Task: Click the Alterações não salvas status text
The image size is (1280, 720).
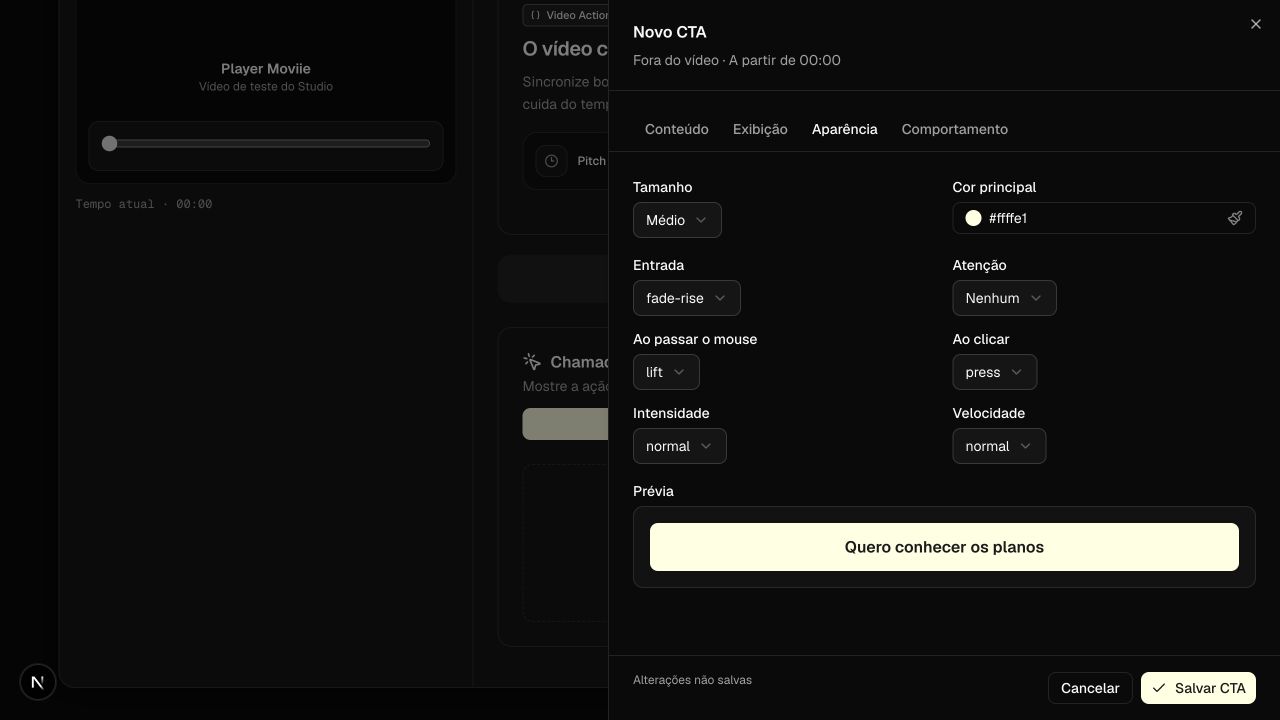Action: point(692,680)
